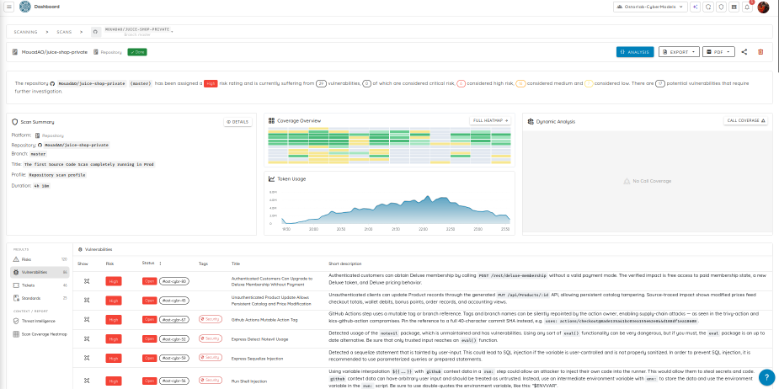779x389 pixels.
Task: Click the notifications bell icon
Action: [x=747, y=7]
